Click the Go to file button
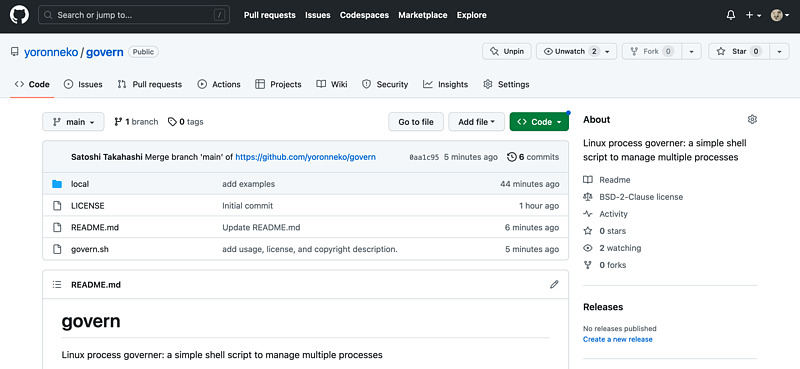Viewport: 800px width, 369px height. pyautogui.click(x=416, y=121)
